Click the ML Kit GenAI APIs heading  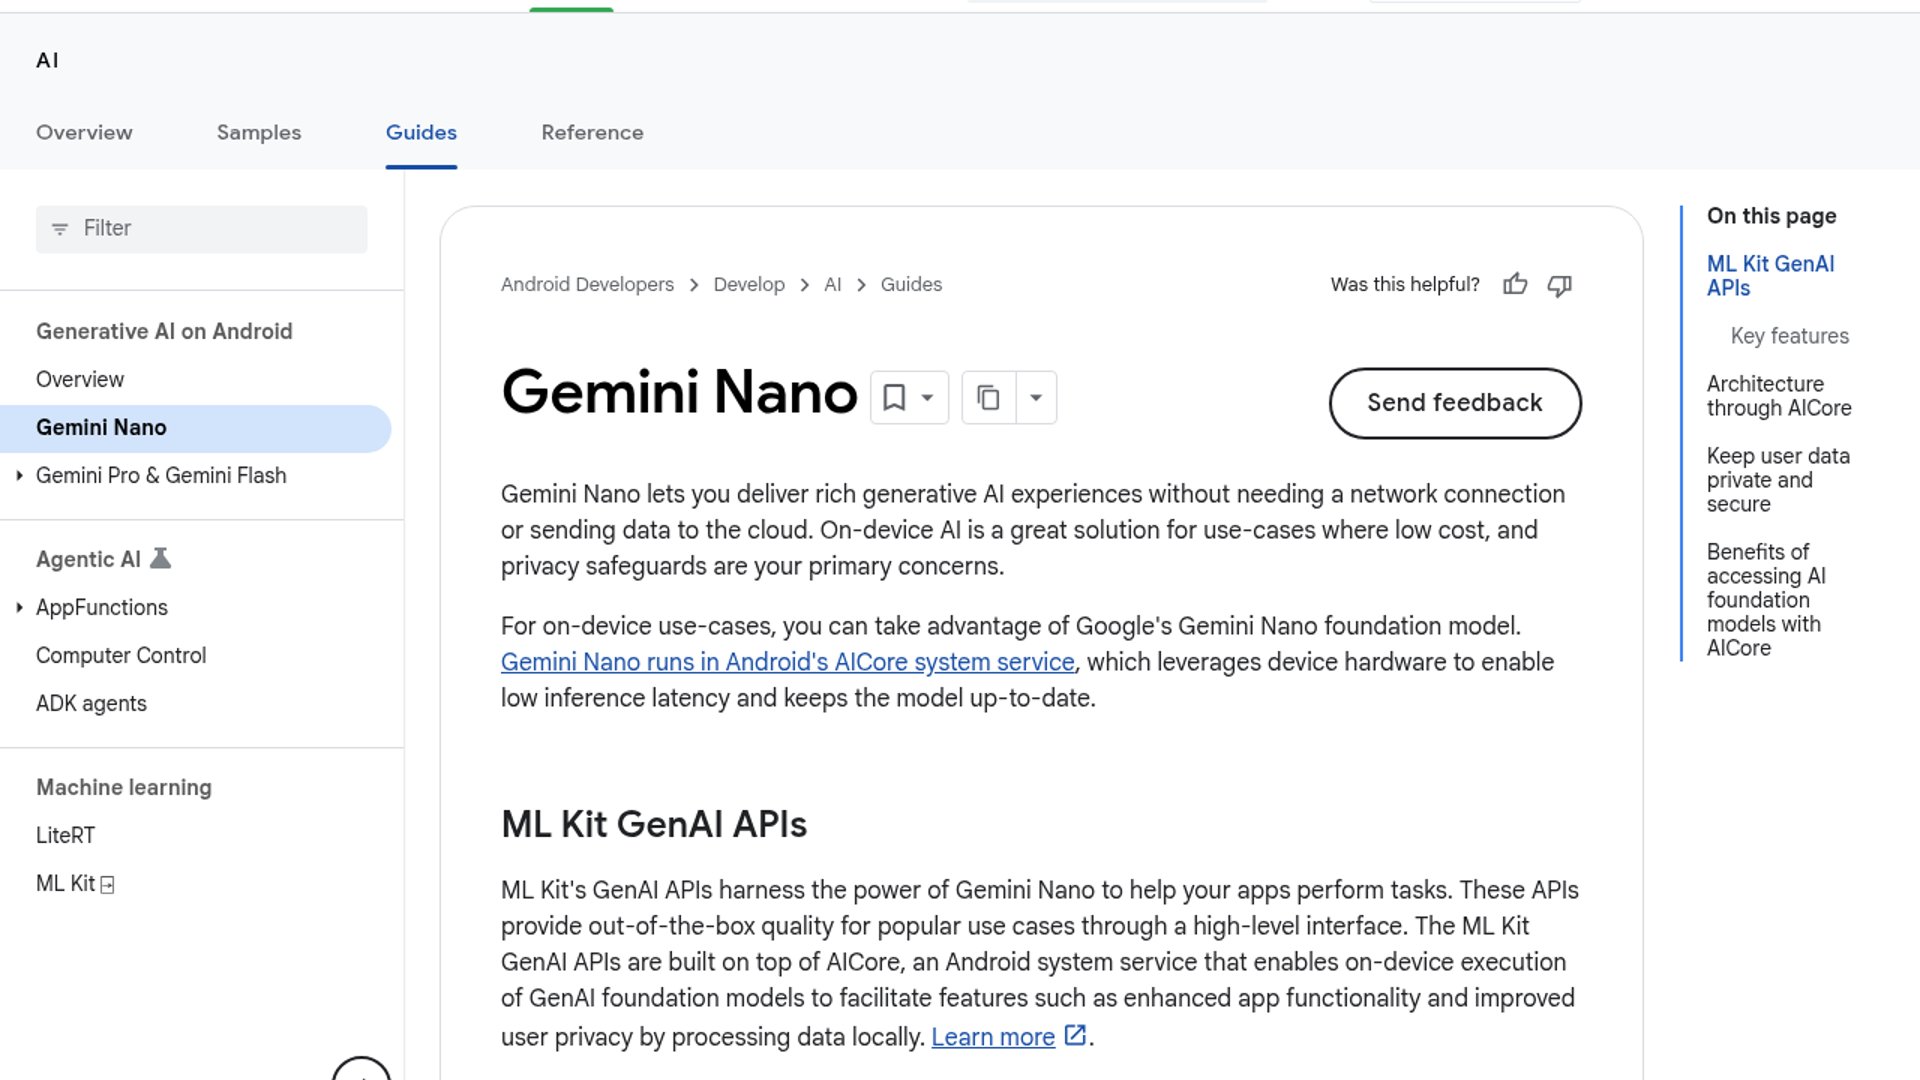click(x=654, y=825)
